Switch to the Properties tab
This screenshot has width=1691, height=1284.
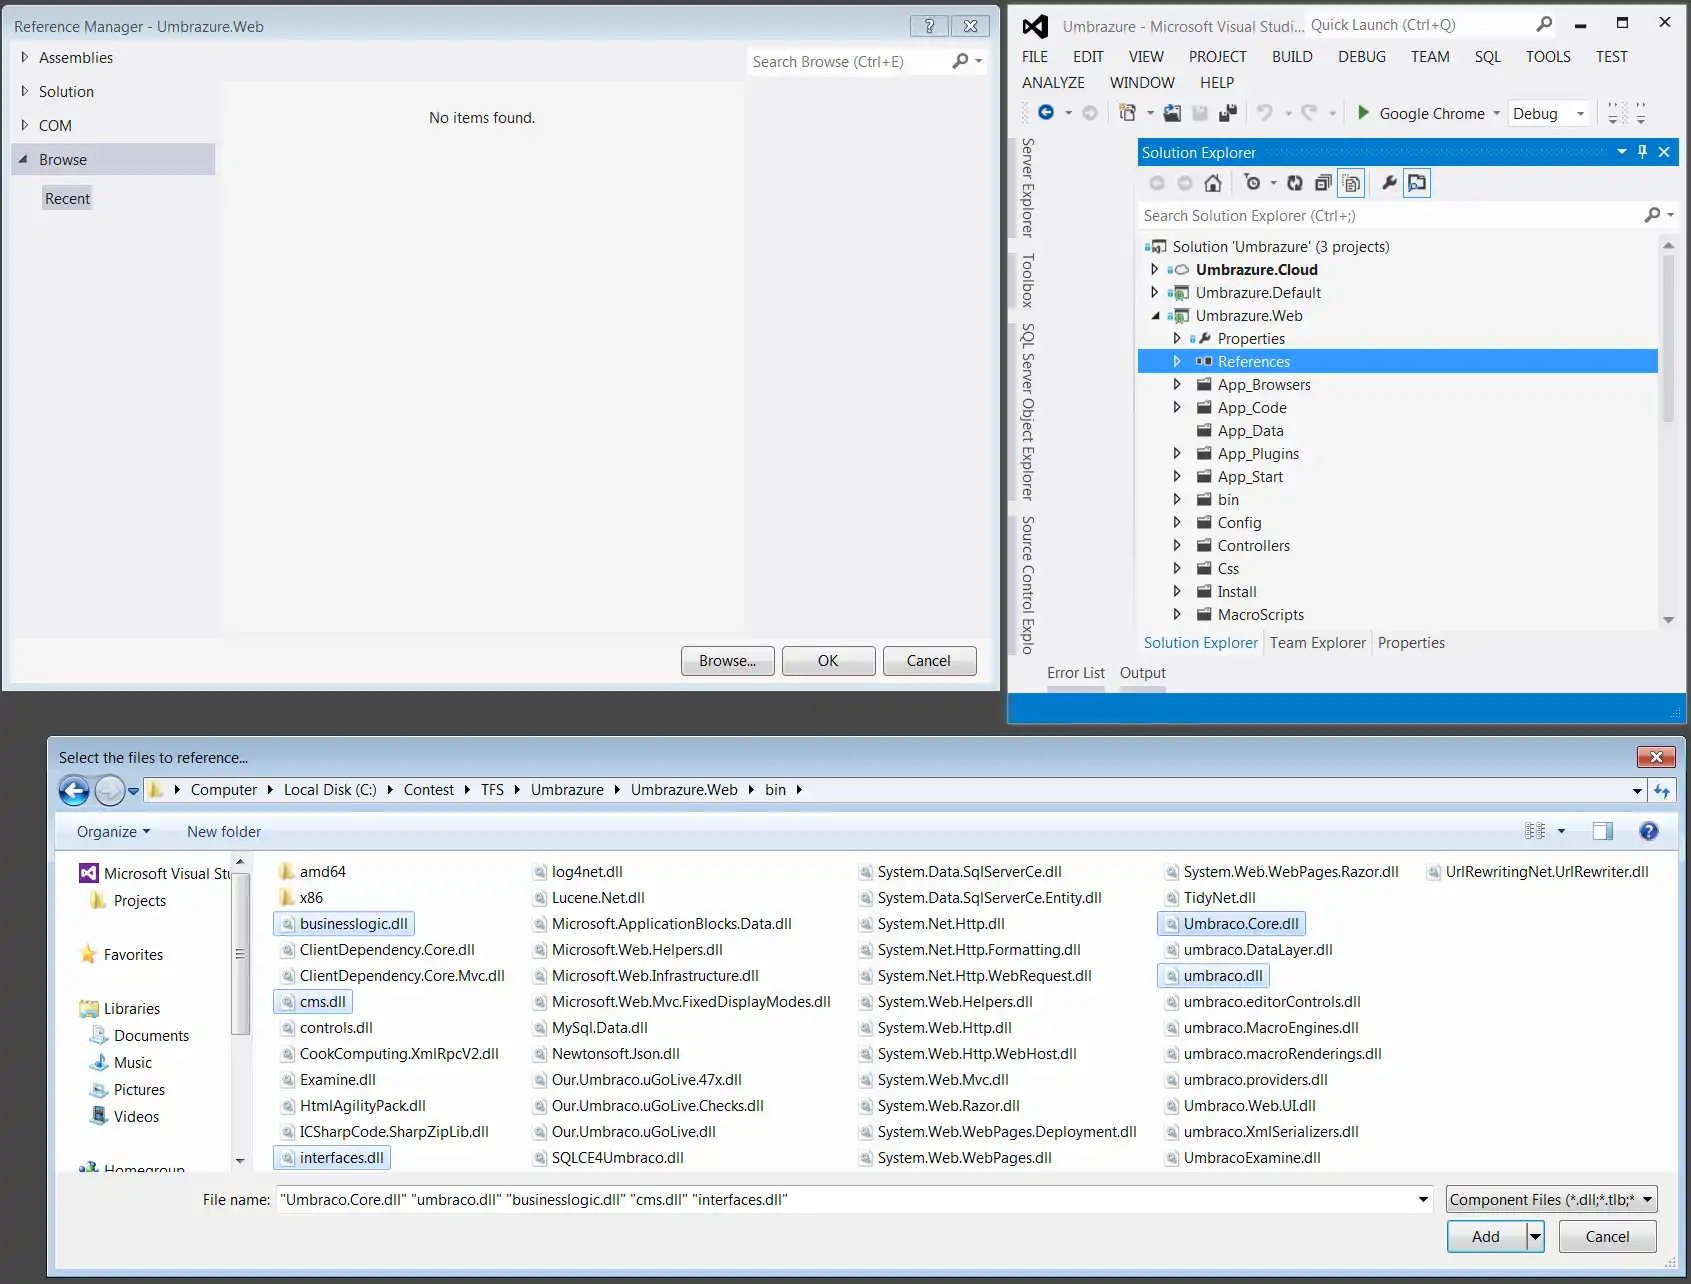point(1411,643)
